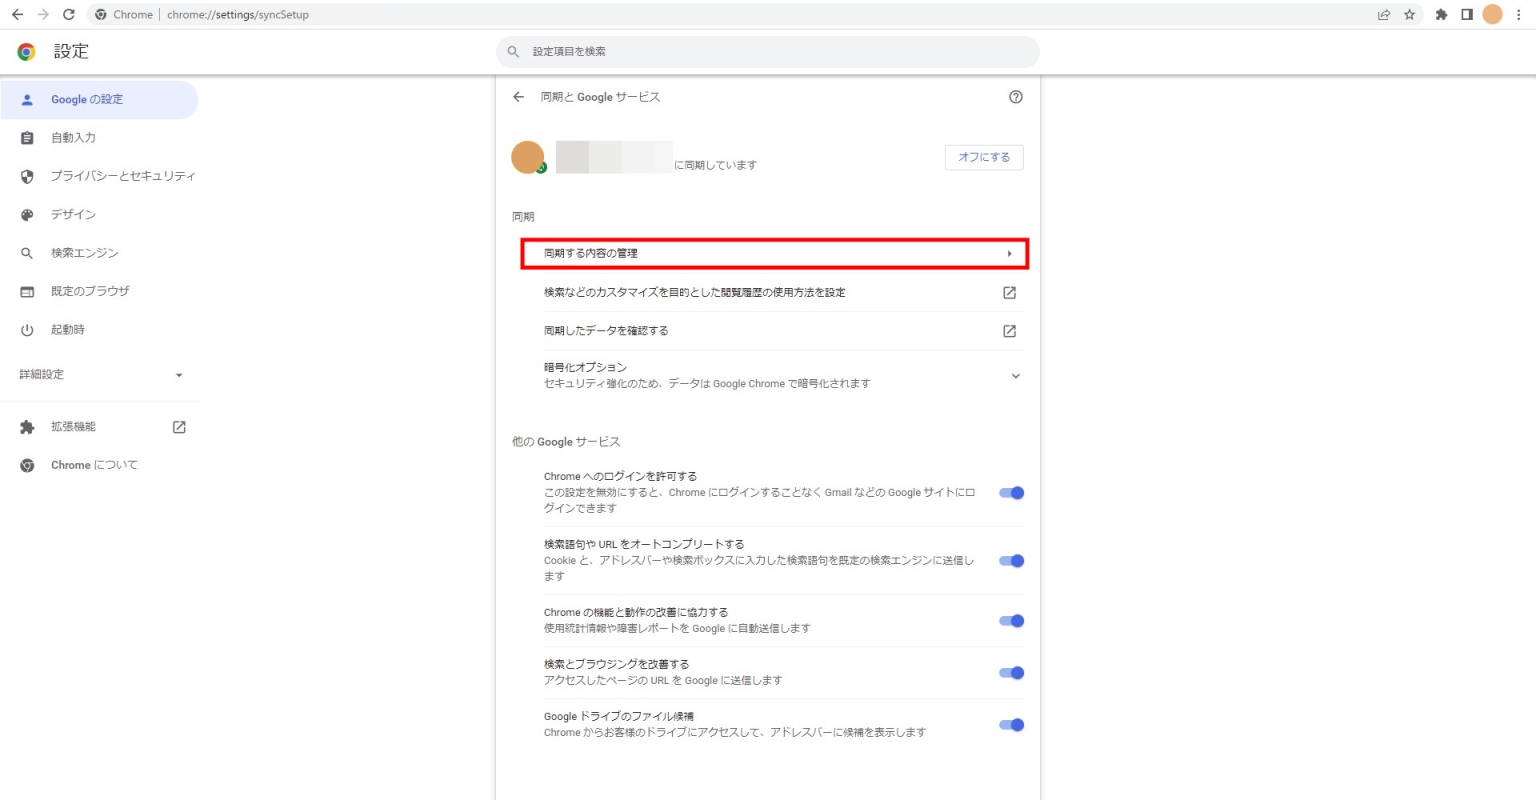
Task: Open the help icon for 同期と Google サービス
Action: tap(1016, 97)
